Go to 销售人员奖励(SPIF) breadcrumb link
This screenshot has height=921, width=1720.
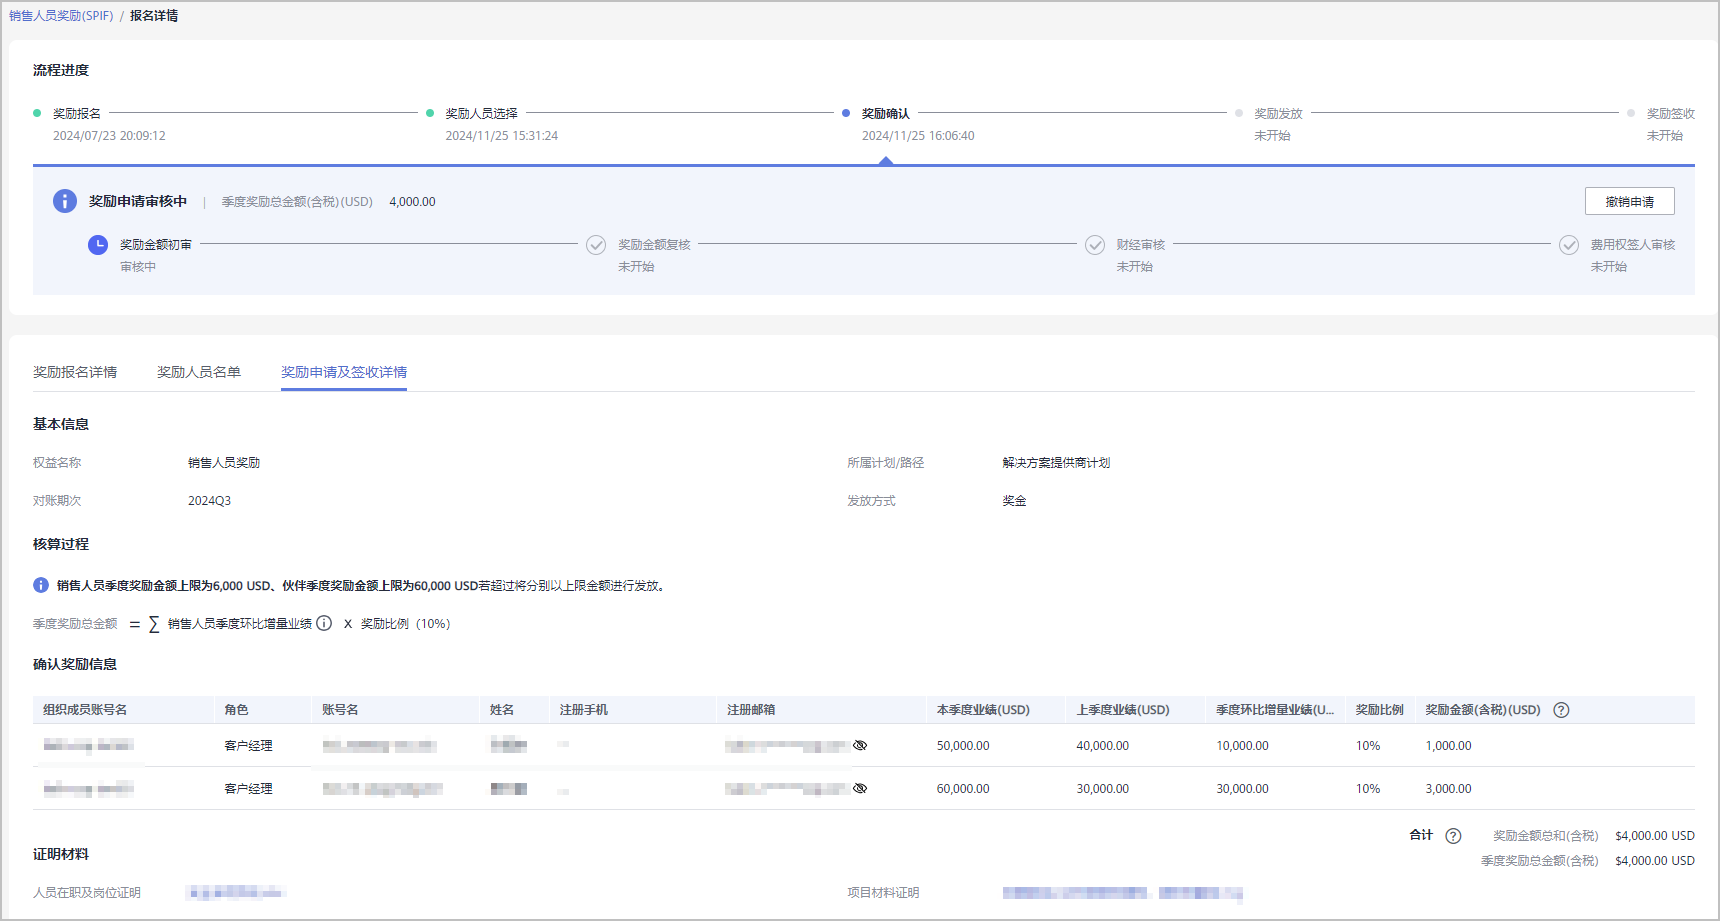point(61,16)
